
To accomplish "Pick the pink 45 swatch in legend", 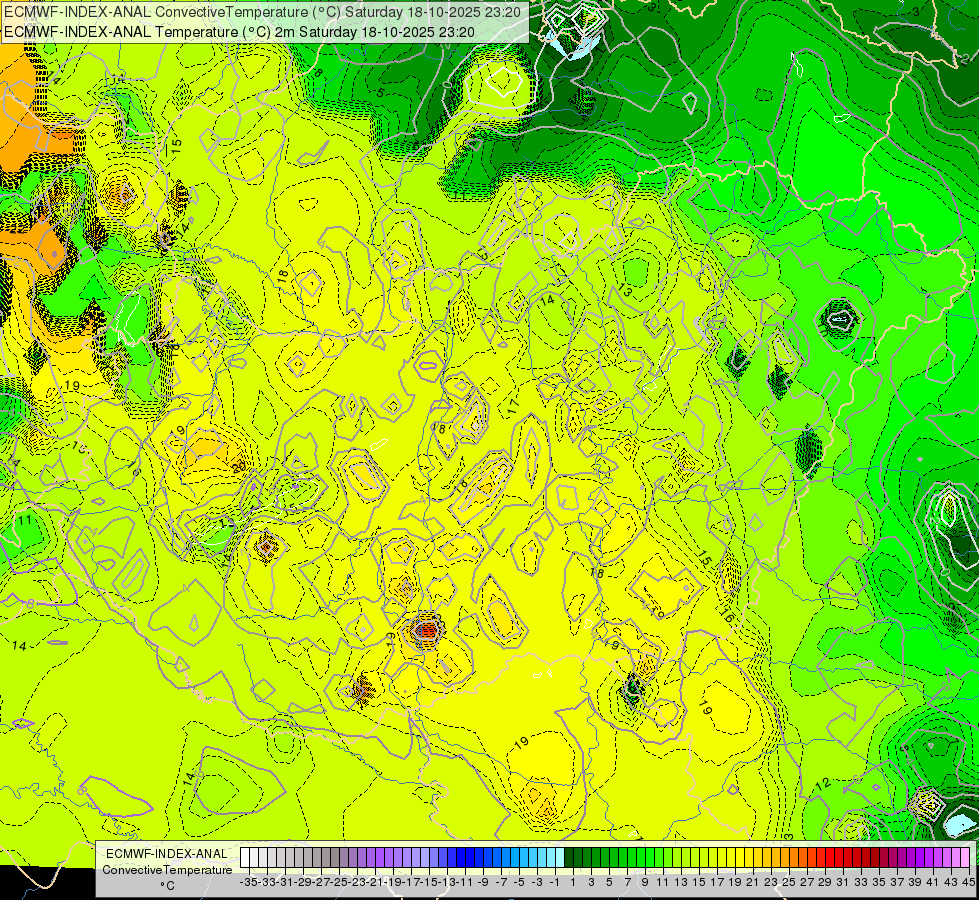I will [967, 857].
